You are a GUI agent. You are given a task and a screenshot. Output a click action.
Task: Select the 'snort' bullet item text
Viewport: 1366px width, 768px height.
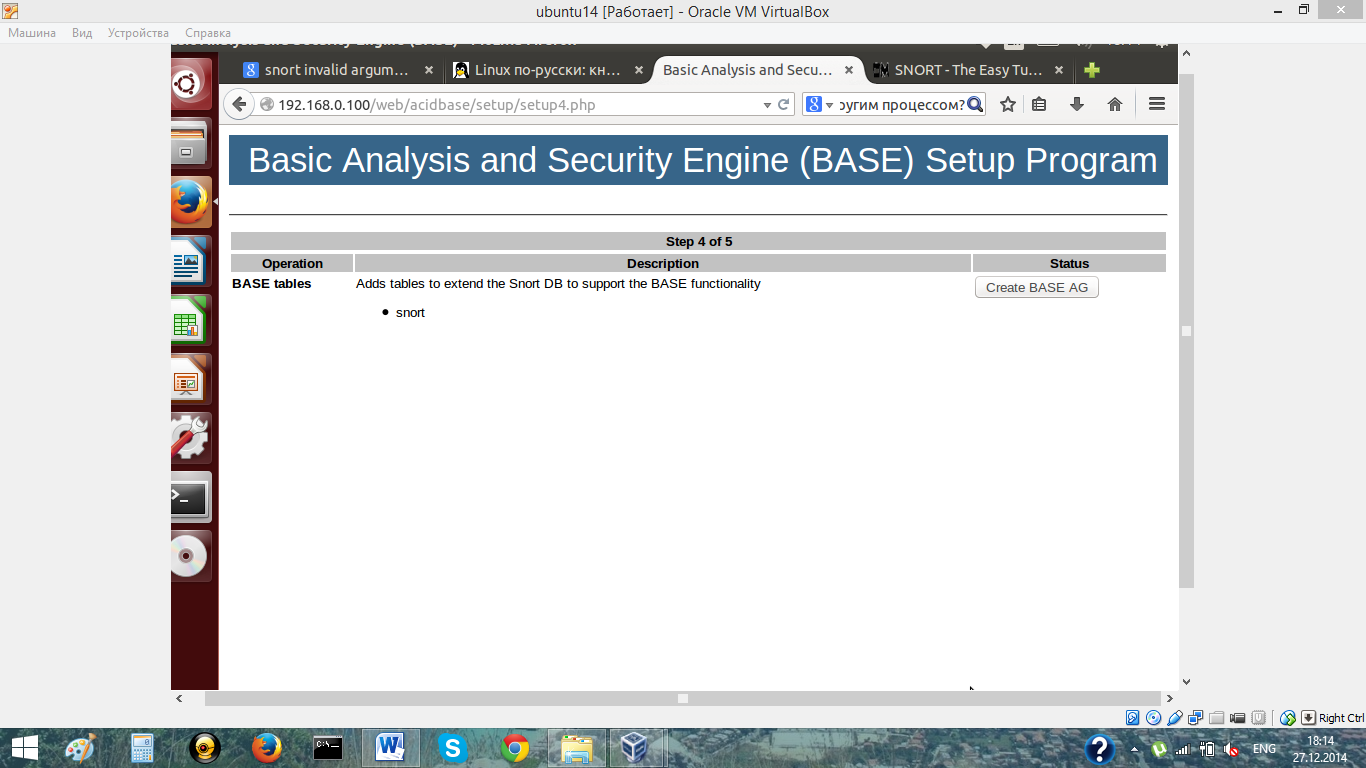click(410, 313)
